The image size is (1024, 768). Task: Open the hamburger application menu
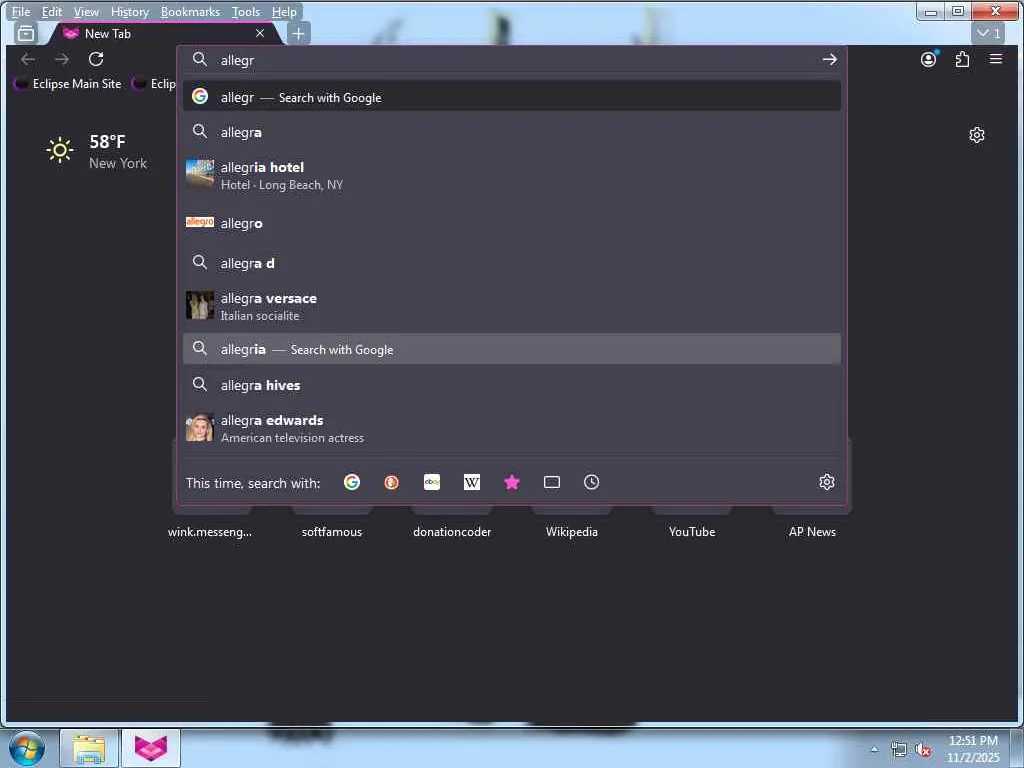click(996, 59)
